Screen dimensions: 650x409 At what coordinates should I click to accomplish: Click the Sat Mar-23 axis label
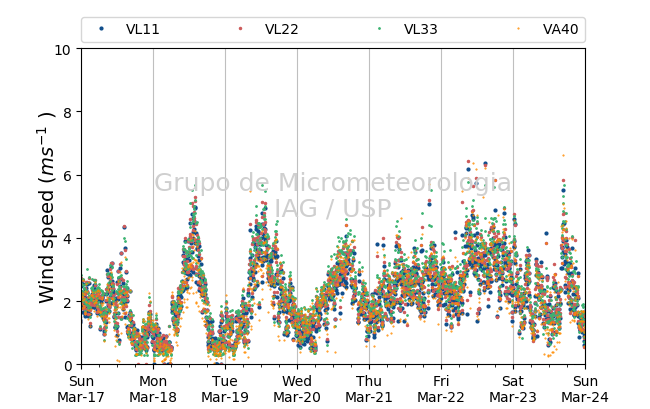click(x=513, y=389)
